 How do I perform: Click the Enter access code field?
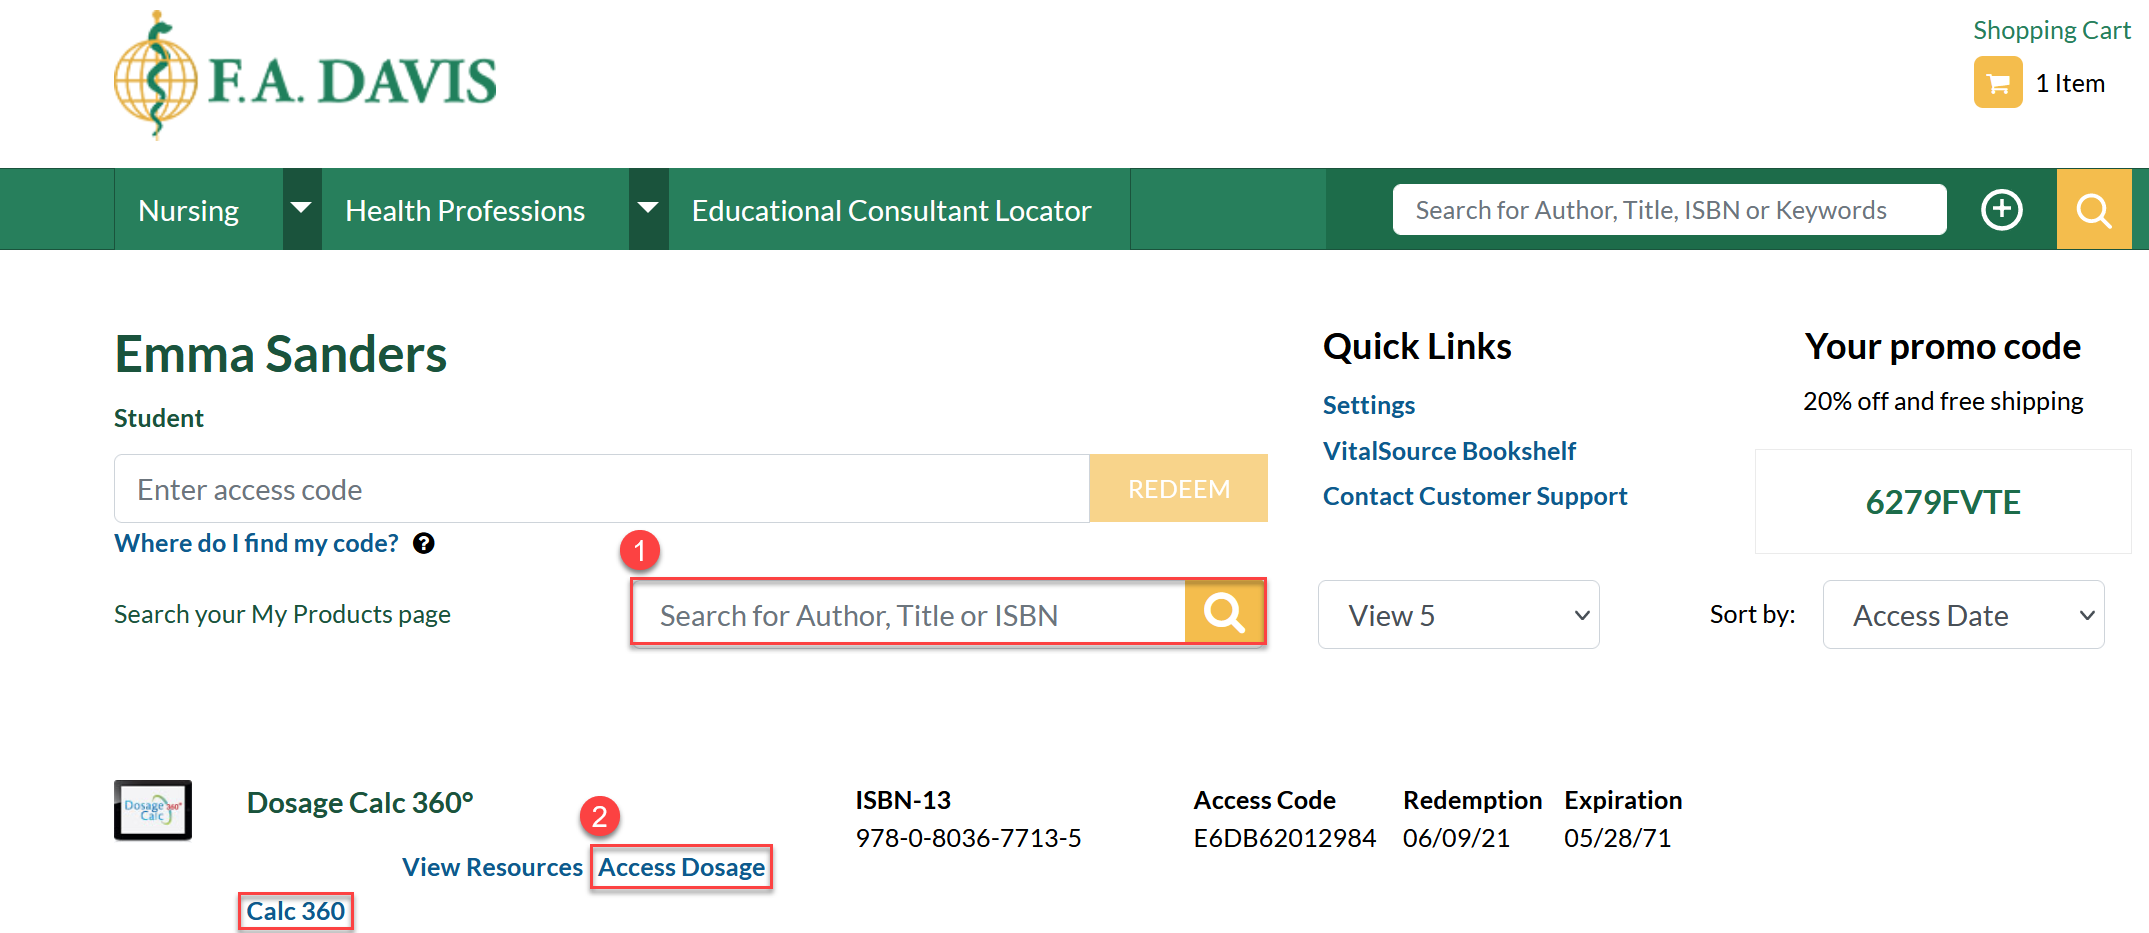click(x=601, y=488)
